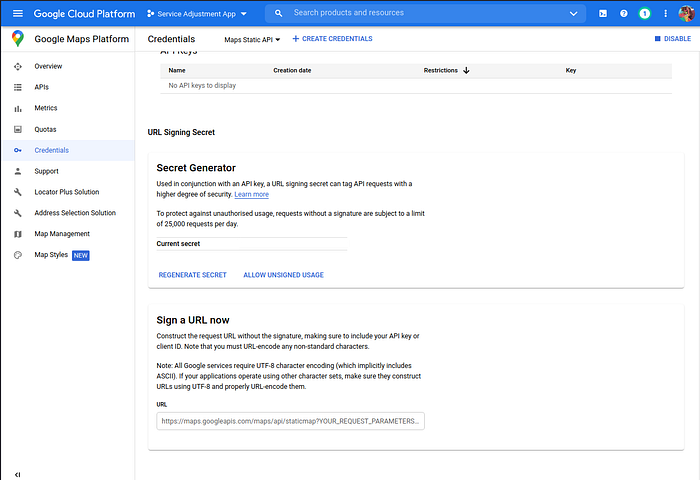Click the Locator Plus Solution wrench icon
This screenshot has height=480, width=700.
tap(18, 192)
